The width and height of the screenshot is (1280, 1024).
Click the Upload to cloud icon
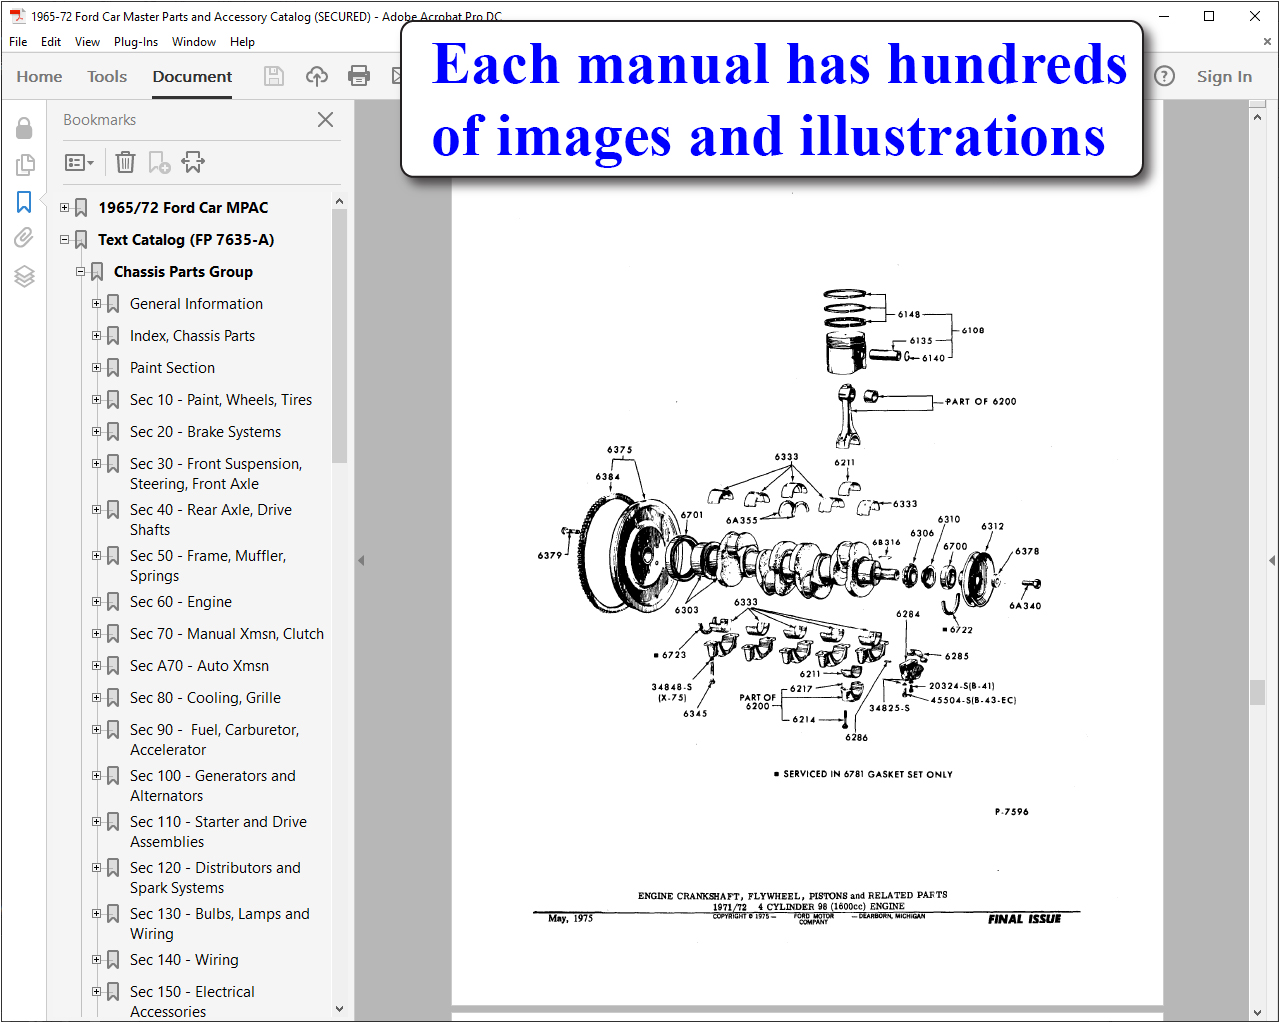pyautogui.click(x=316, y=76)
